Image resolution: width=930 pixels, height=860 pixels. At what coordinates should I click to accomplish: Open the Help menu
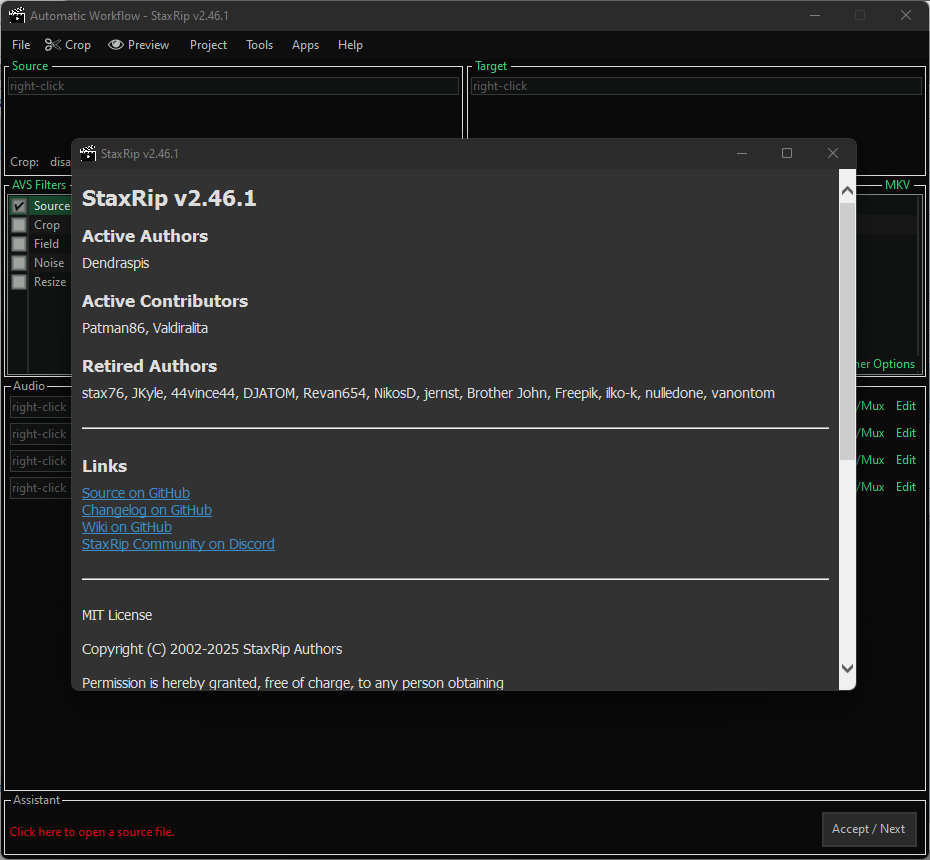(x=350, y=45)
